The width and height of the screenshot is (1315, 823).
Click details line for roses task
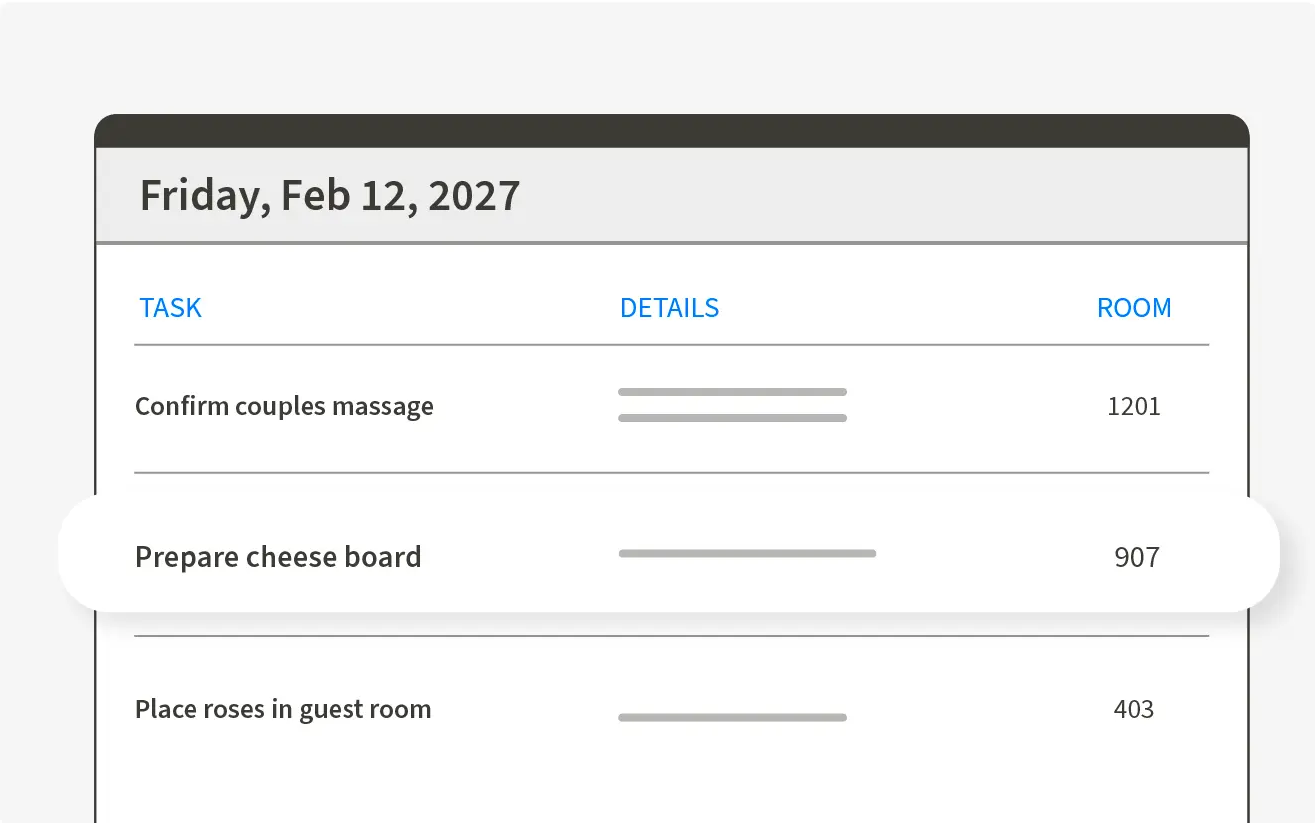pyautogui.click(x=732, y=717)
